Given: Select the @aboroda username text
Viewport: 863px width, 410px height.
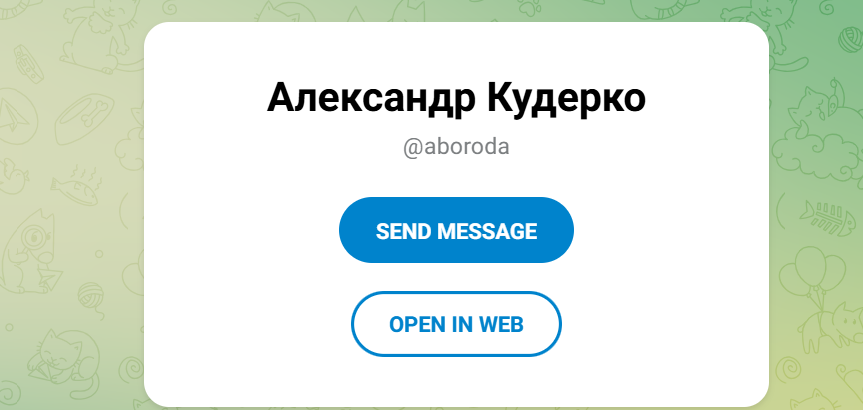Looking at the screenshot, I should click(456, 147).
